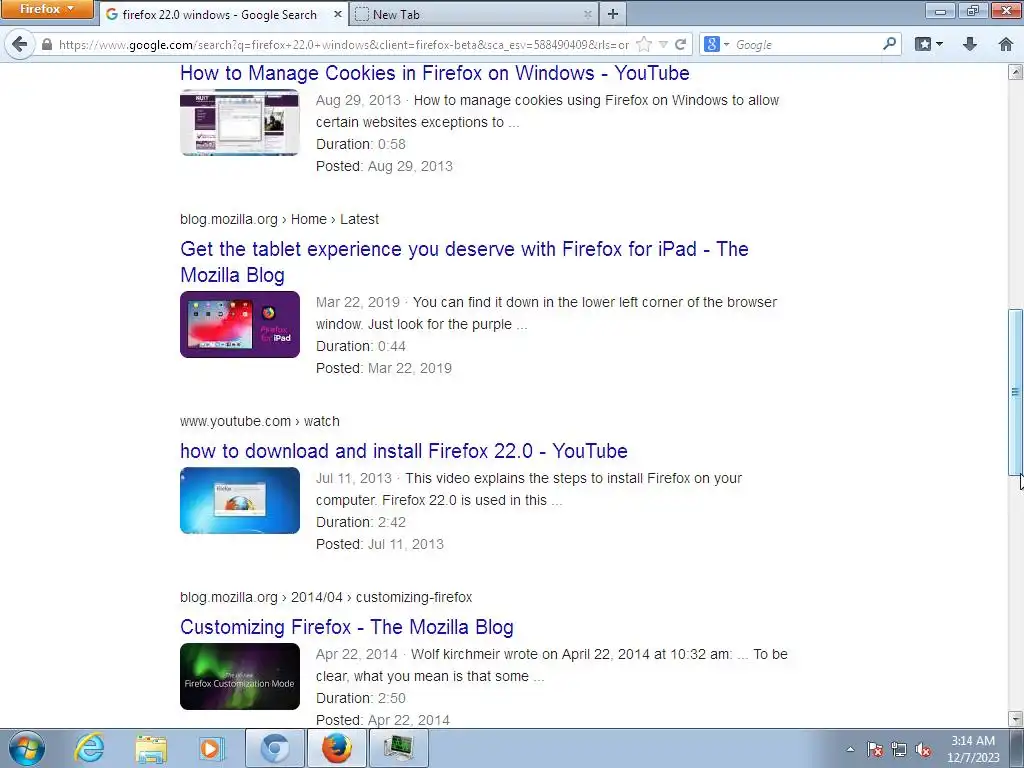This screenshot has width=1024, height=768.
Task: Launch Internet Explorer from the taskbar
Action: click(x=89, y=748)
